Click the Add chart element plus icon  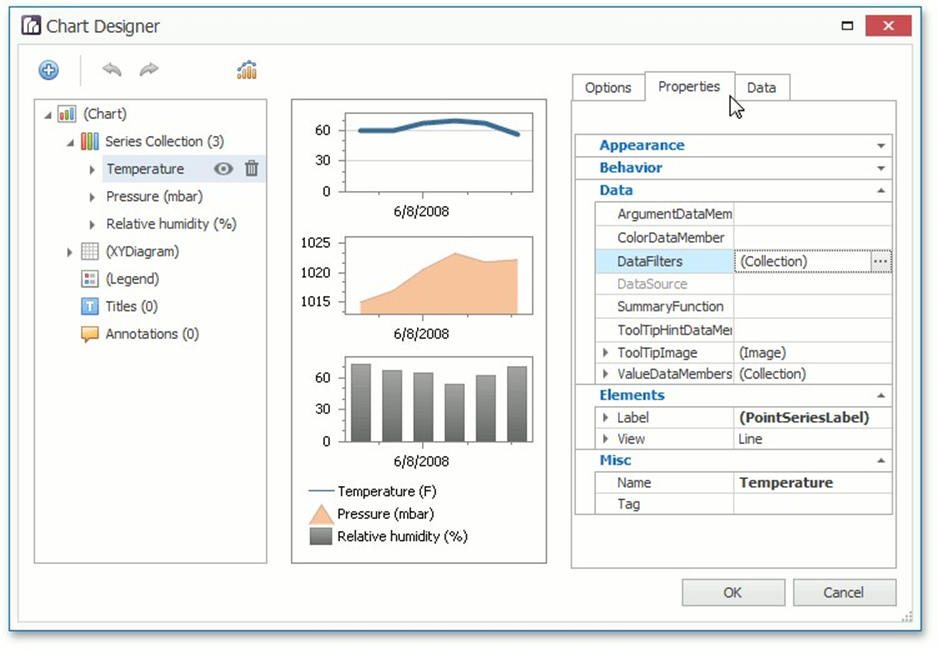click(47, 70)
